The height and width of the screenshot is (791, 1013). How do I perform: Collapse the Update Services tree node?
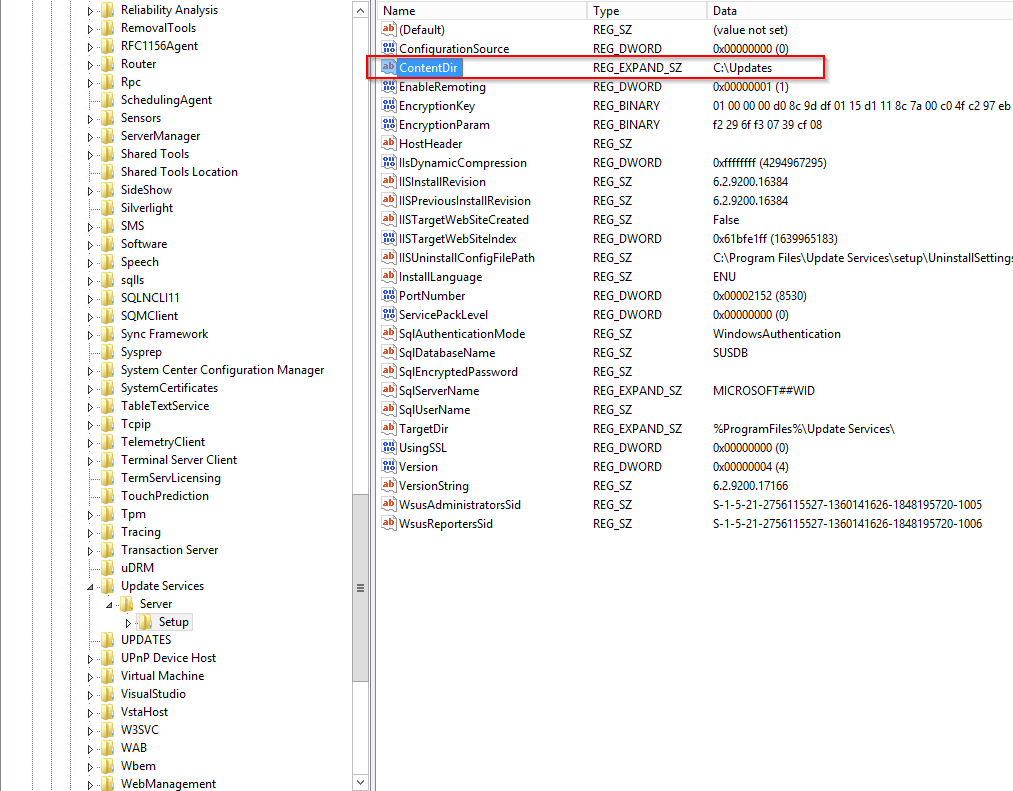pos(90,587)
